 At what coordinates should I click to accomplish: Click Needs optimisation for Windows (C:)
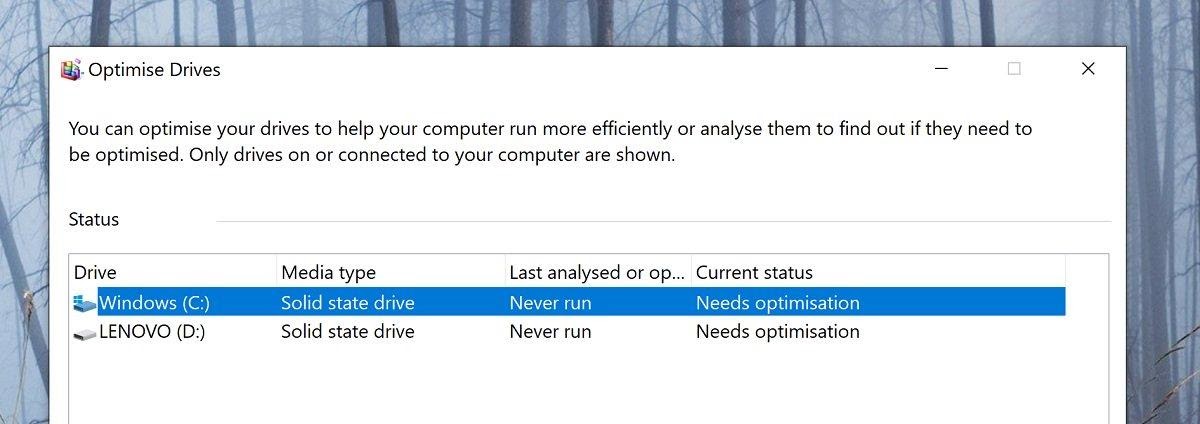pos(777,303)
